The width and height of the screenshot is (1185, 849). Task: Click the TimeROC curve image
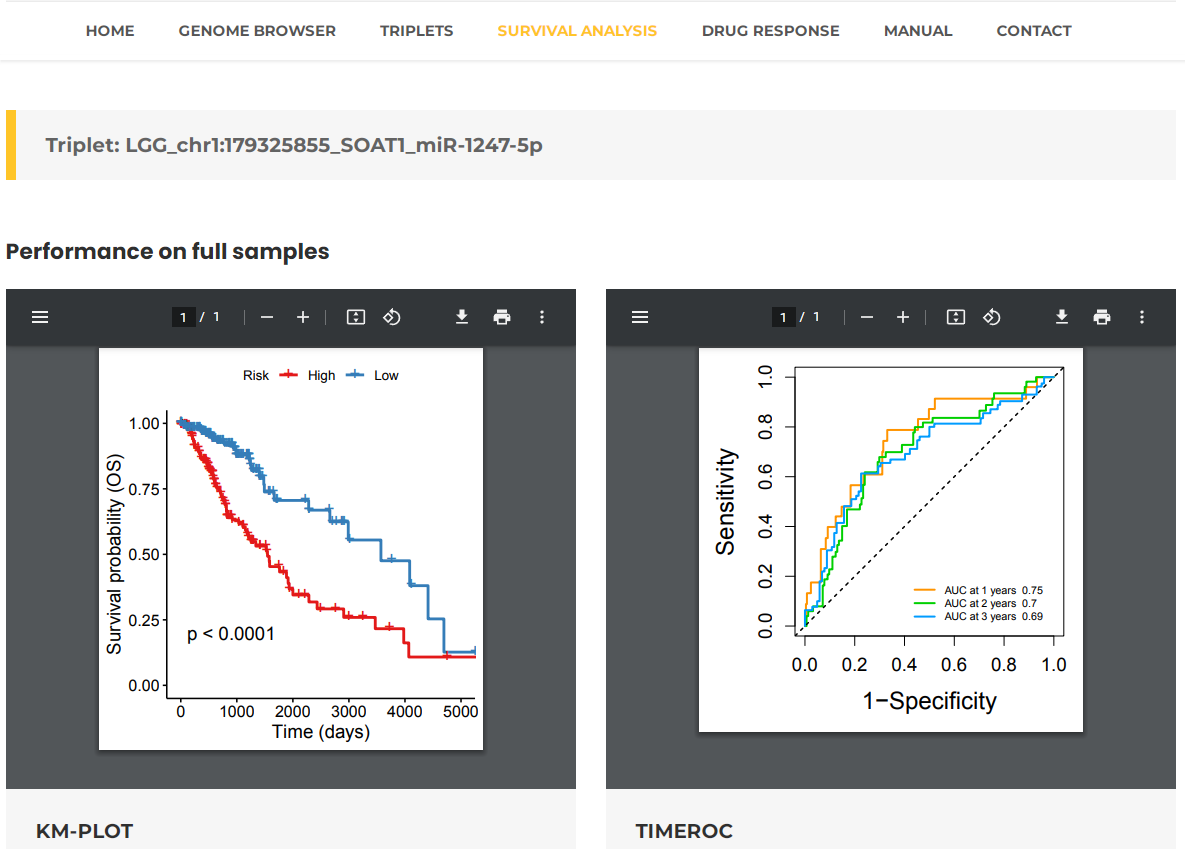[x=891, y=540]
